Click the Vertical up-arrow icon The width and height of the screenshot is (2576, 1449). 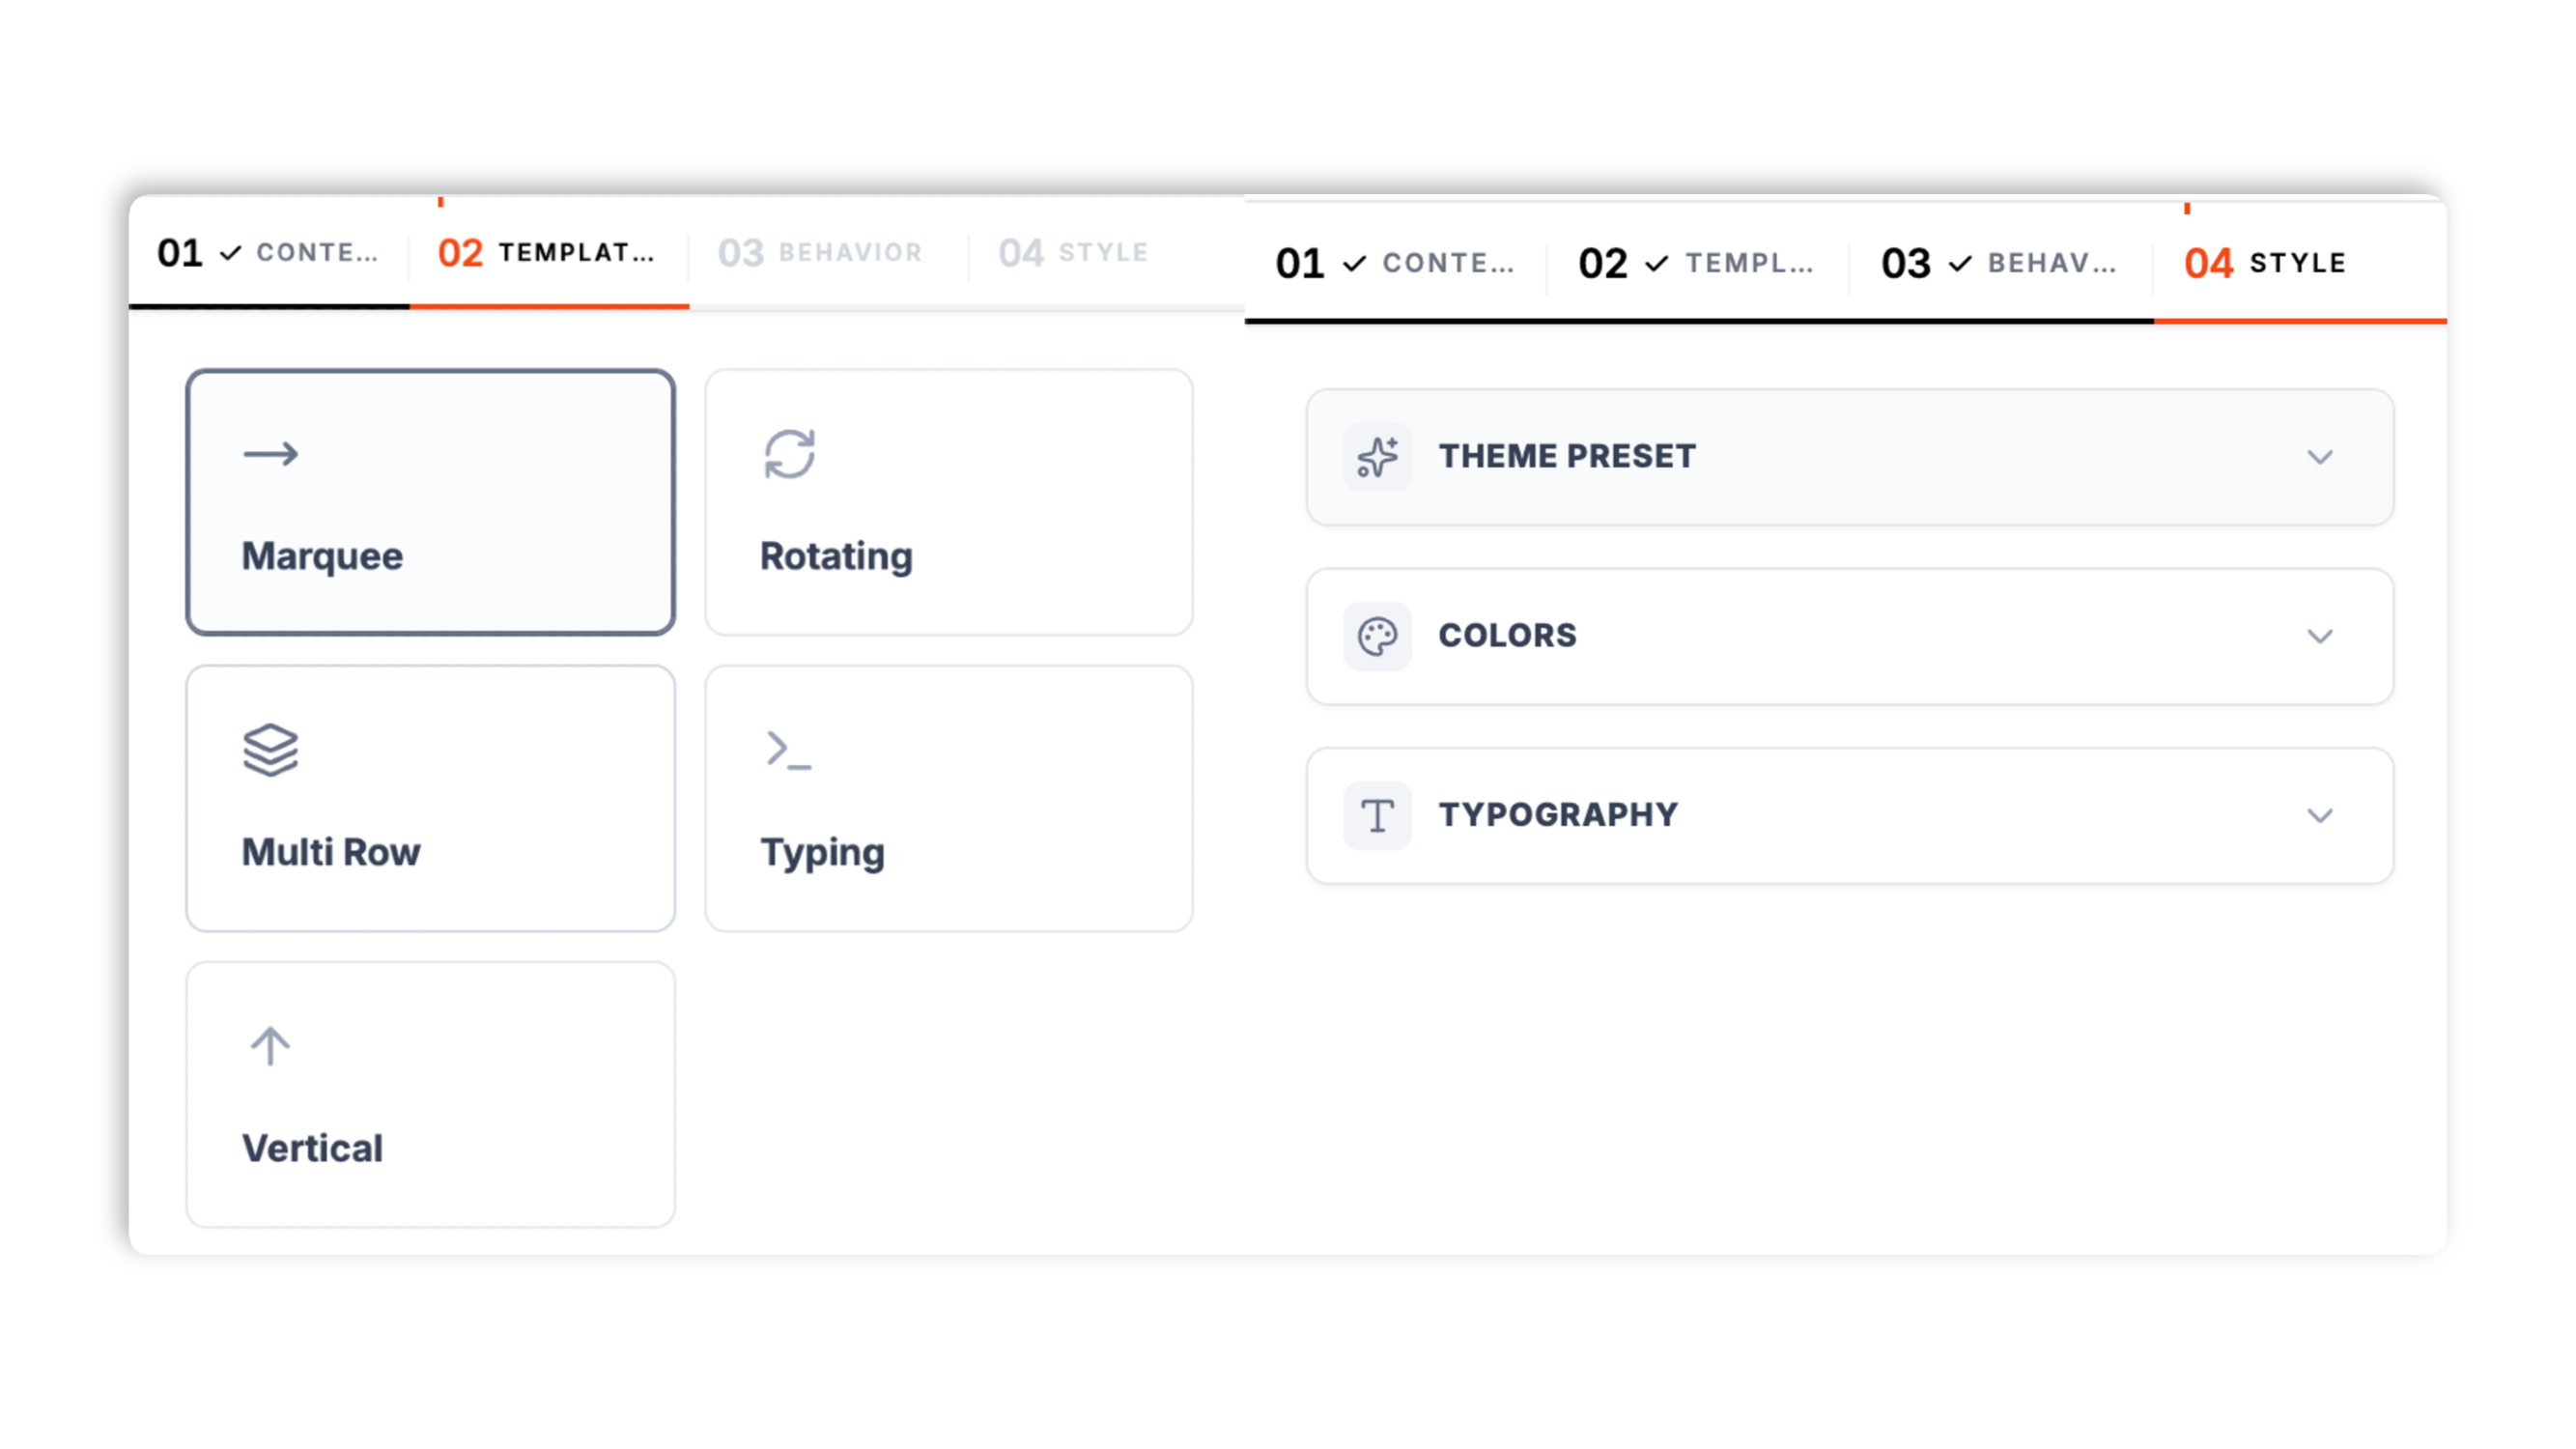click(270, 1046)
